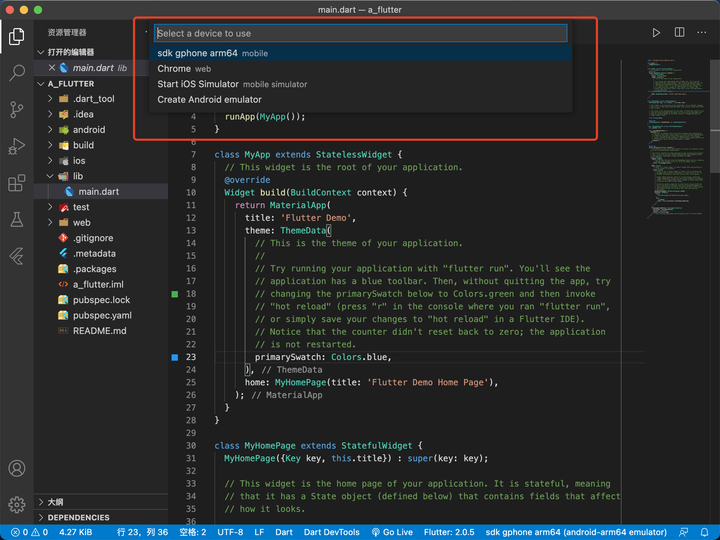The width and height of the screenshot is (720, 540).
Task: Click the editor vertical scrollbar
Action: coord(715,116)
